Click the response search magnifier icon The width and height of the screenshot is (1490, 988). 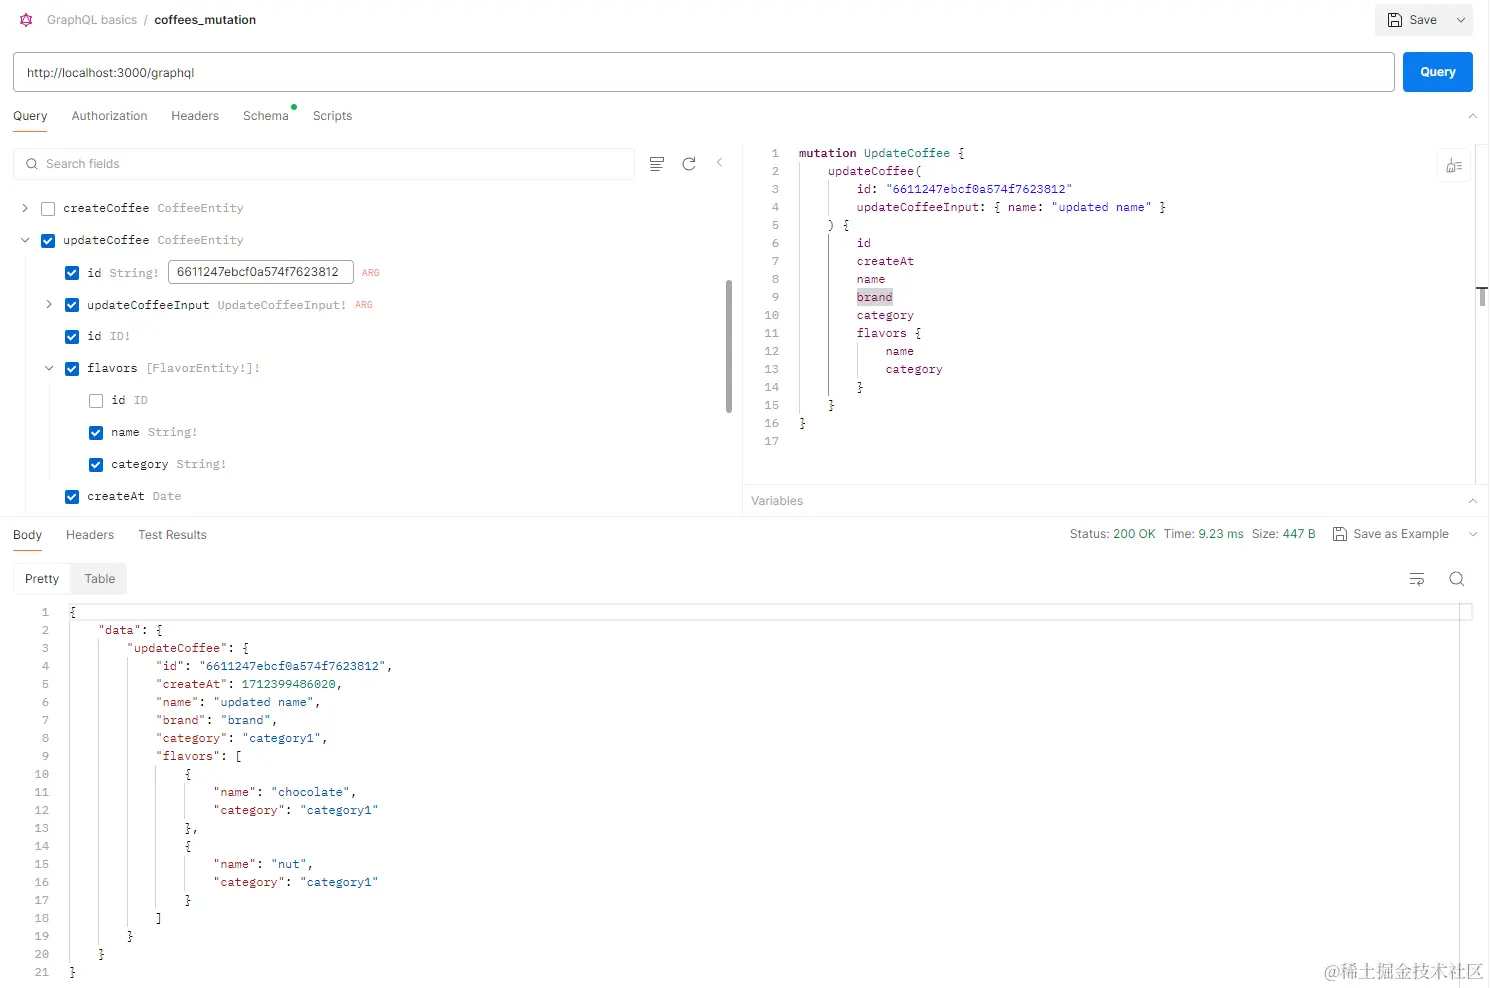(1457, 579)
